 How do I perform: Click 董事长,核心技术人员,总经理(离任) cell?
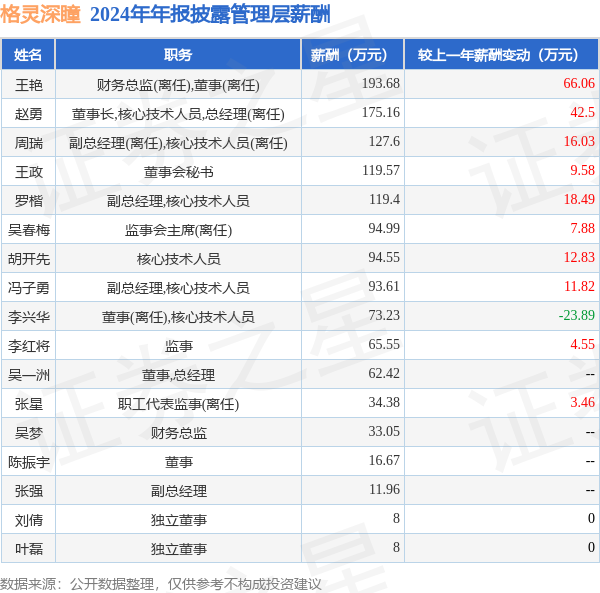pos(178,114)
